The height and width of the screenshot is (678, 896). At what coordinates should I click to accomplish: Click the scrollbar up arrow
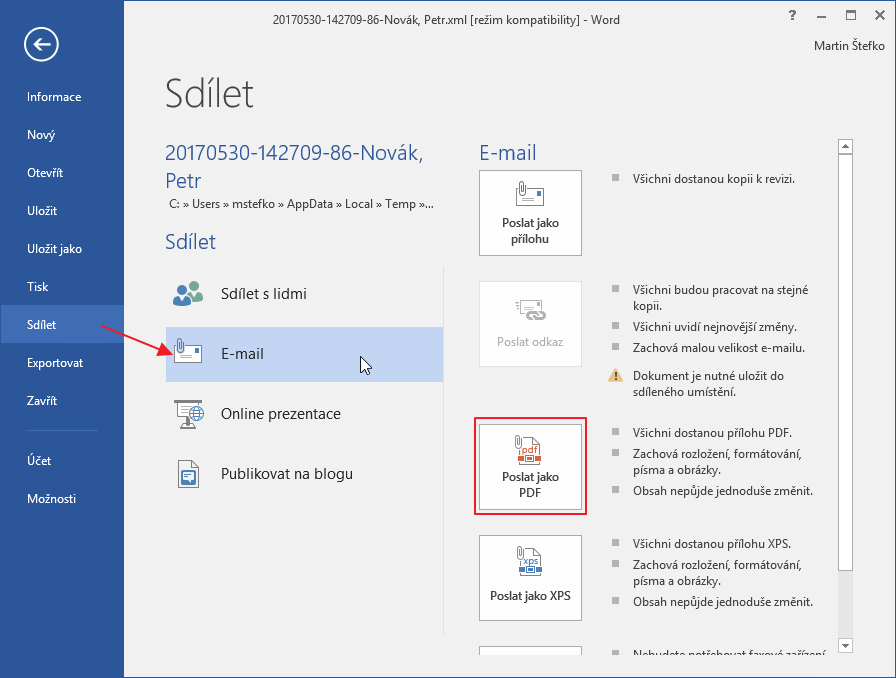(x=845, y=147)
